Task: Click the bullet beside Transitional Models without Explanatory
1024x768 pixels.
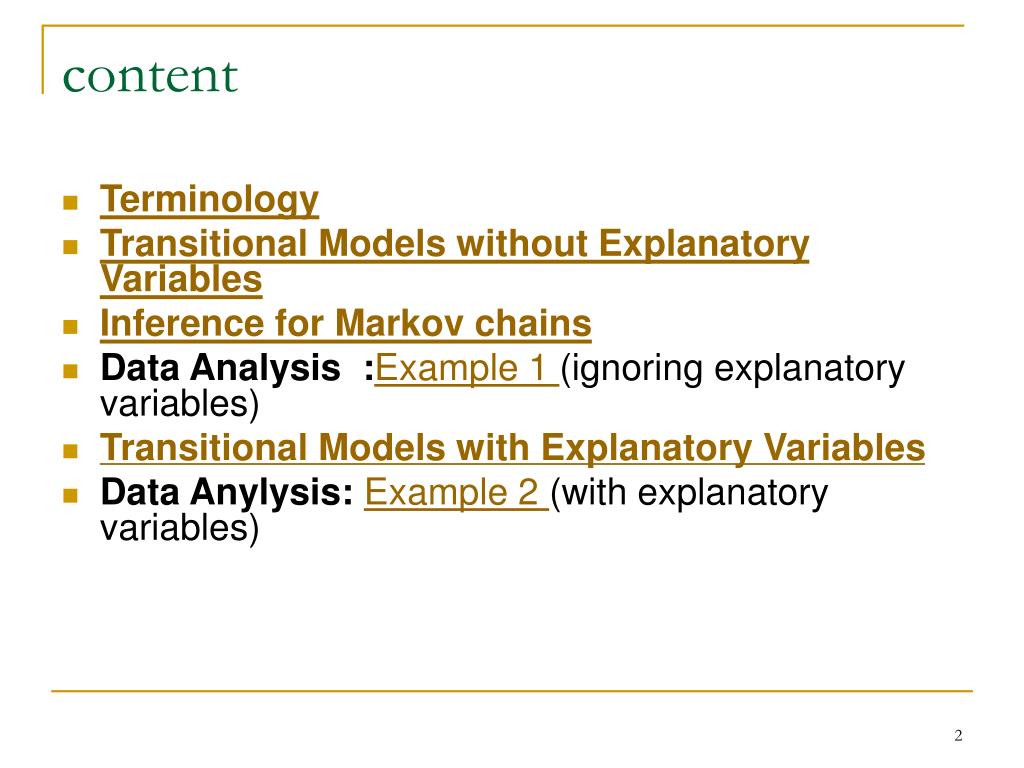Action: pyautogui.click(x=71, y=247)
